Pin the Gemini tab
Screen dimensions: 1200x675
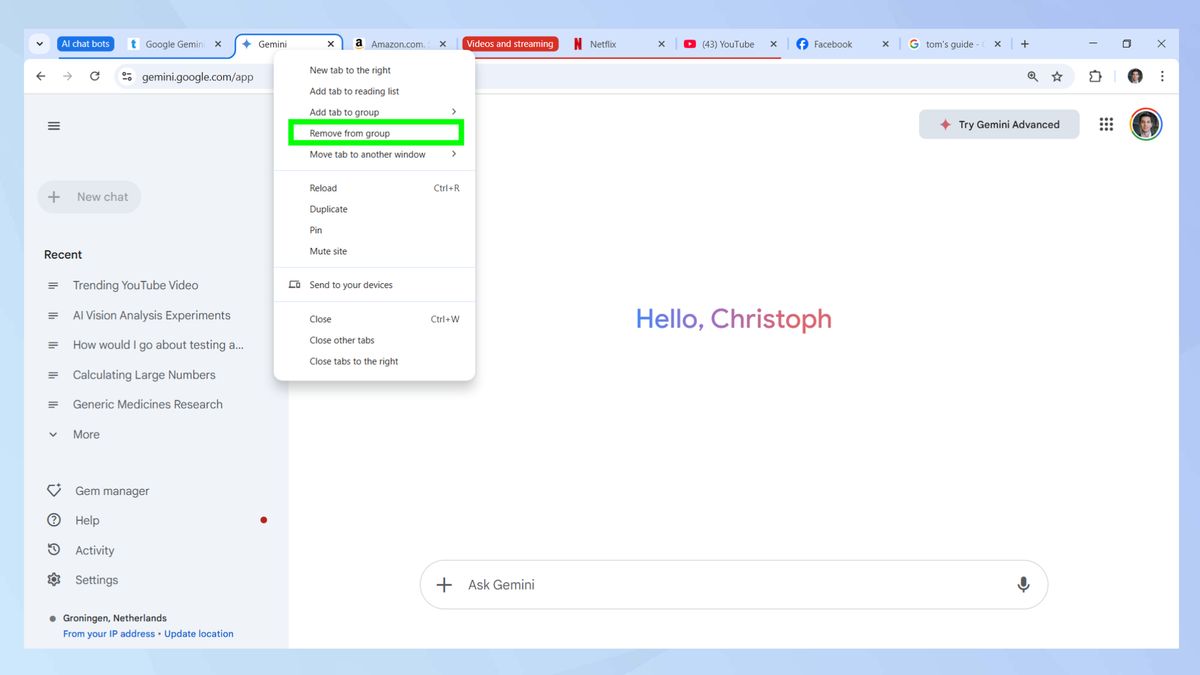(x=315, y=230)
